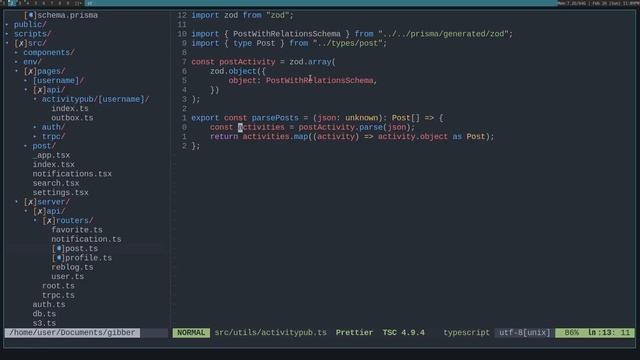This screenshot has height=360, width=640.
Task: Open s3.ts file
Action: click(44, 323)
